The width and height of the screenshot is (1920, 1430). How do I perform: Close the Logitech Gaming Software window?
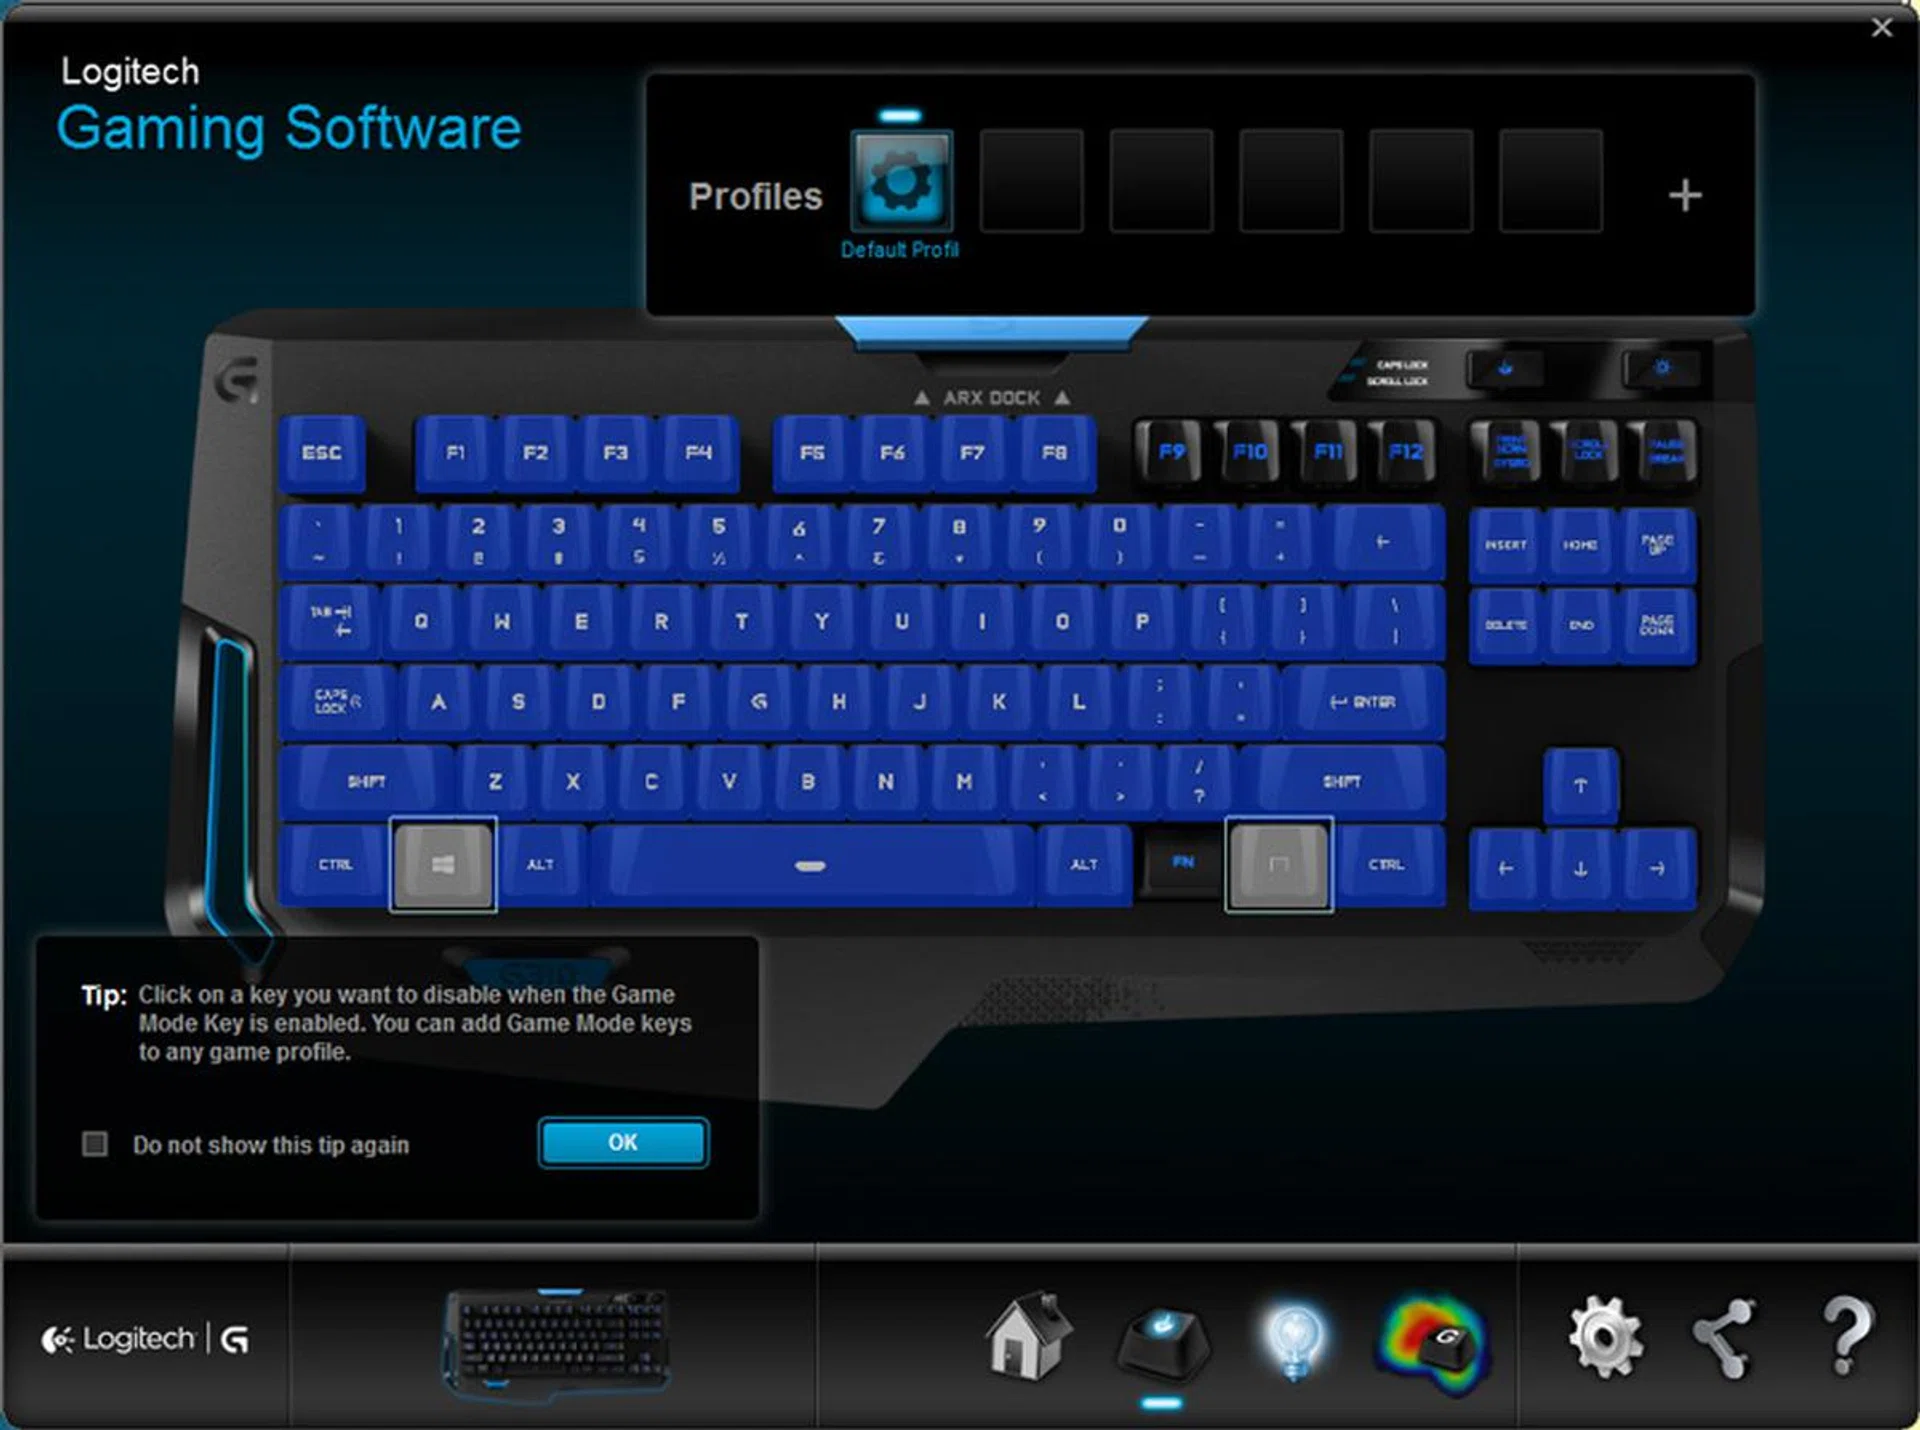pos(1881,28)
